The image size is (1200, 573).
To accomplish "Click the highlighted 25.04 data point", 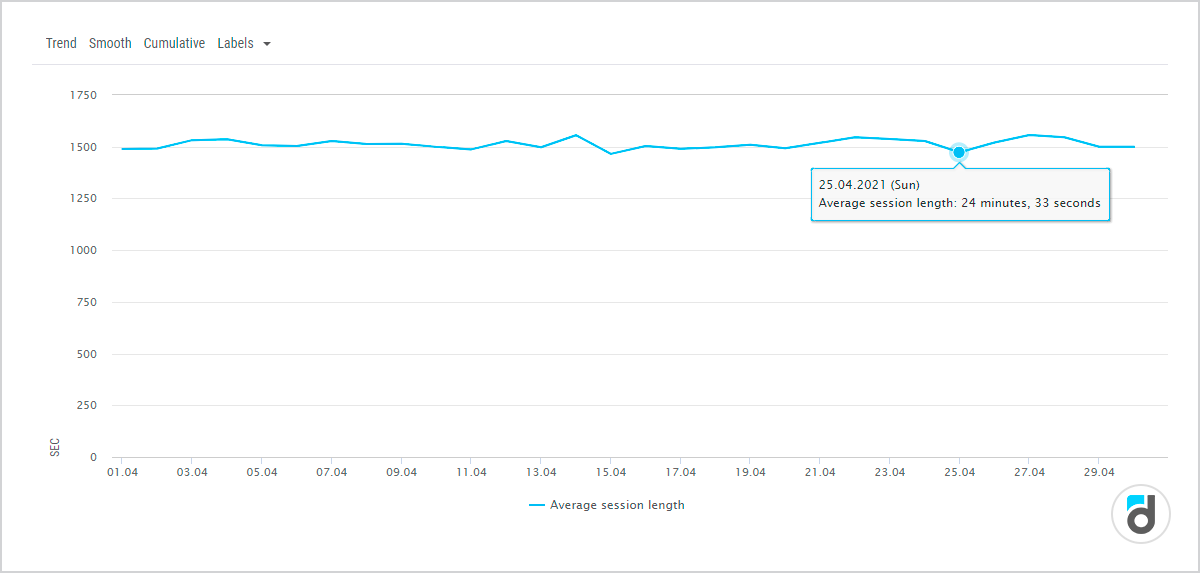I will [959, 152].
